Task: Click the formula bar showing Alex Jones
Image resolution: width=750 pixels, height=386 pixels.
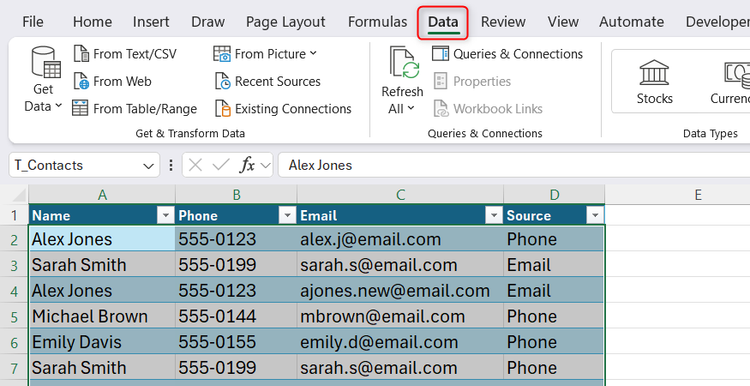Action: pos(514,165)
